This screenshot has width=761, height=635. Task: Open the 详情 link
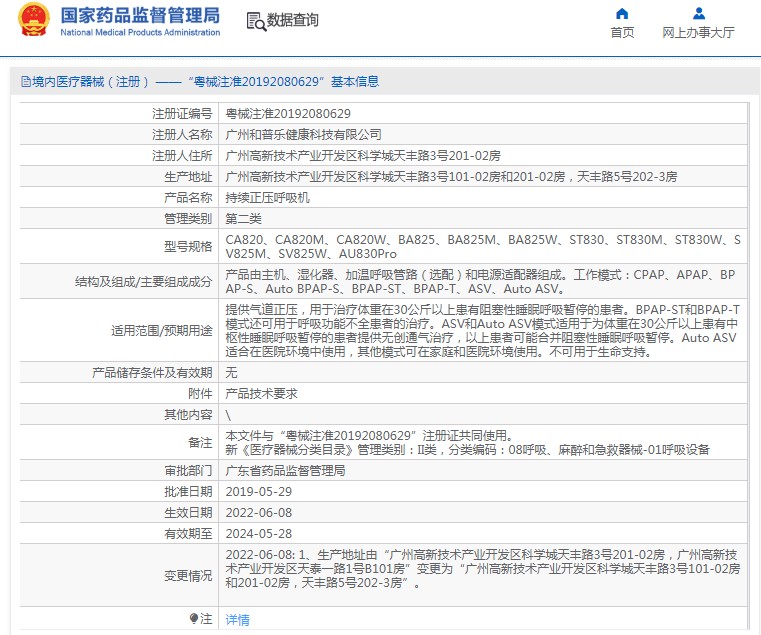click(x=237, y=619)
